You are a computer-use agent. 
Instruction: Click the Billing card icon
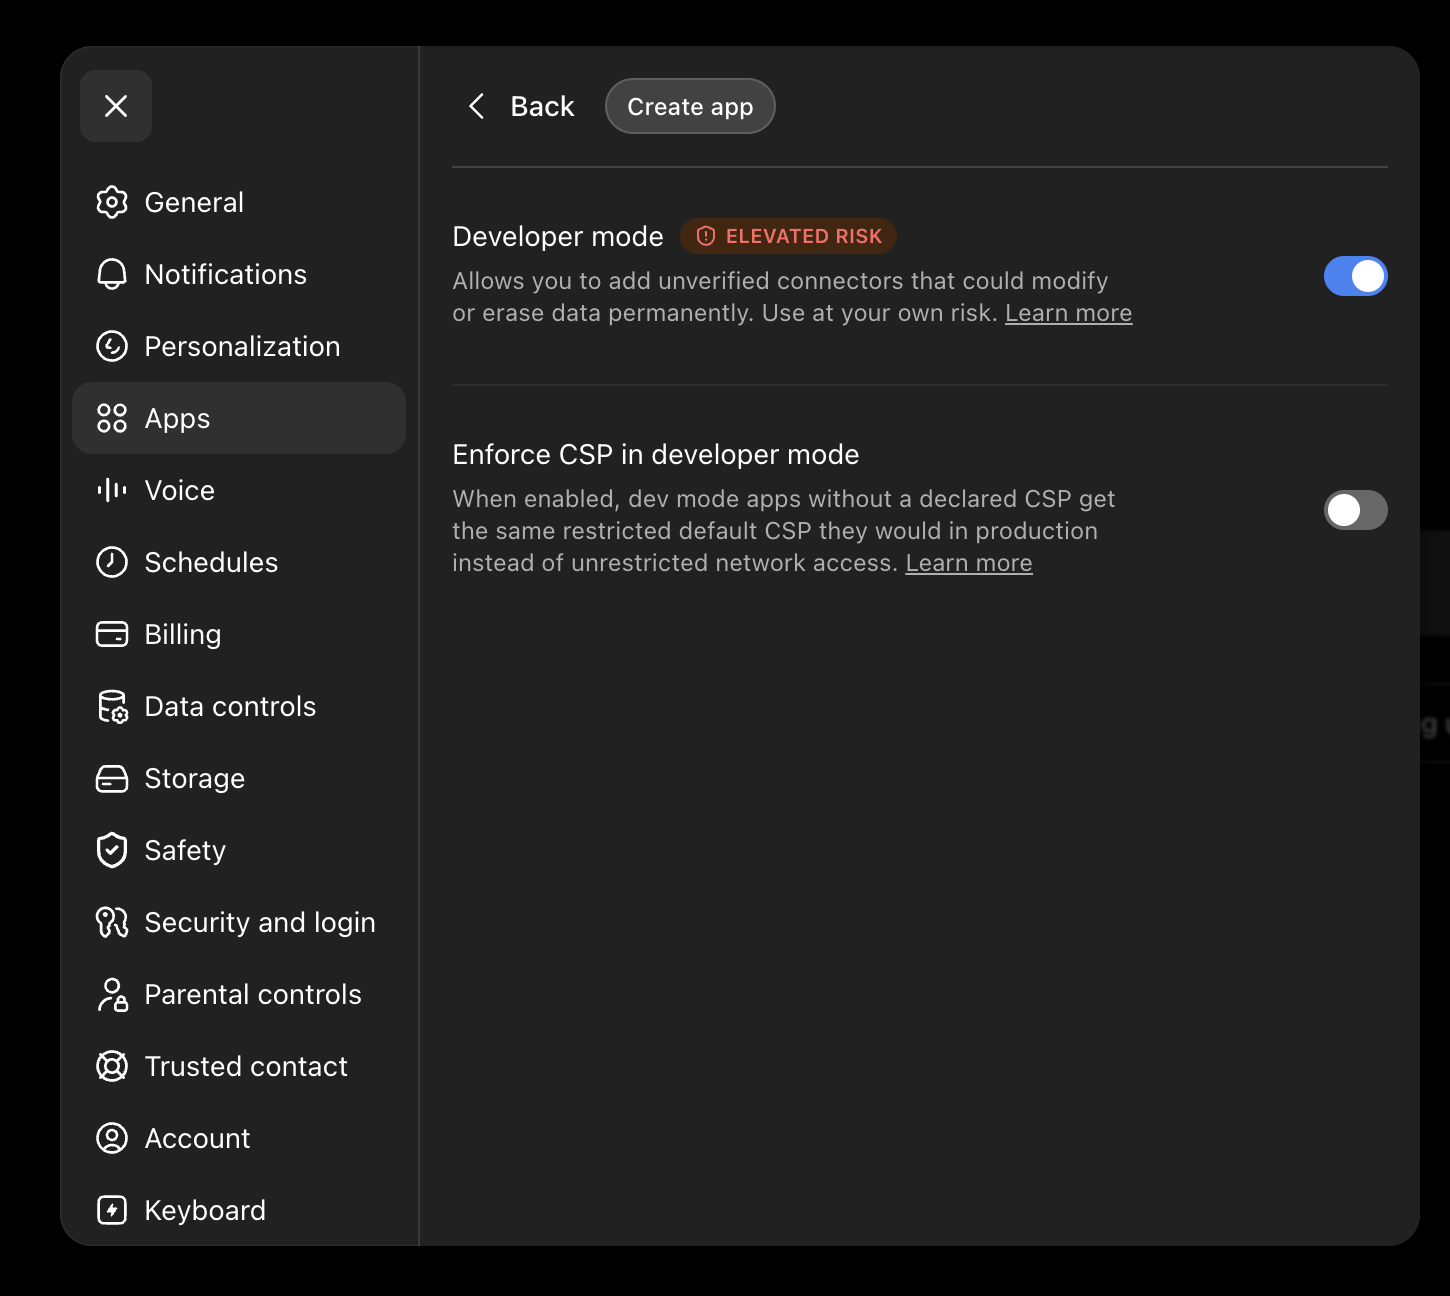(x=112, y=634)
